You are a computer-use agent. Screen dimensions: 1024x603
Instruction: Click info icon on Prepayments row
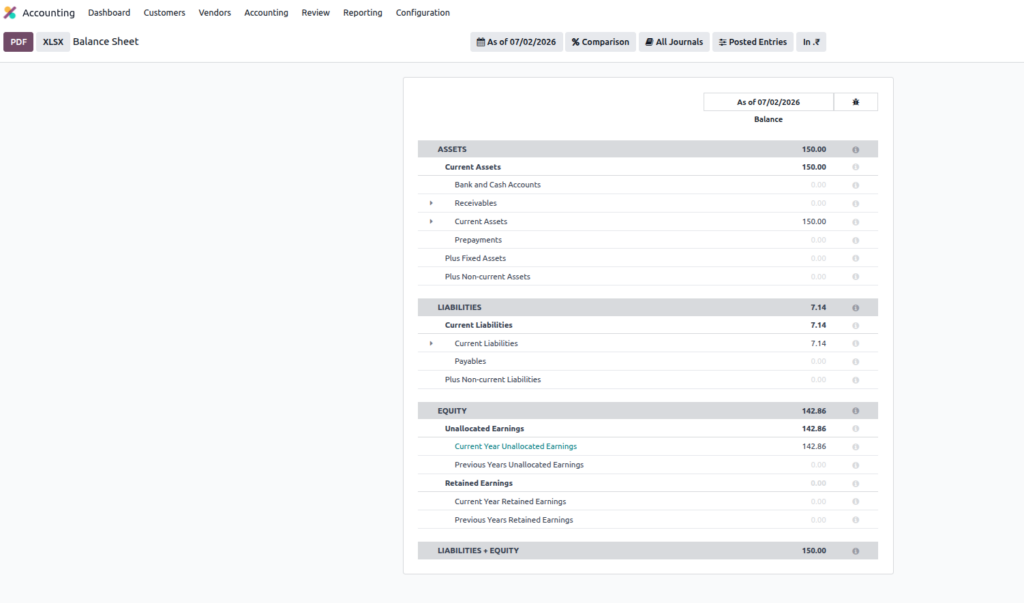tap(856, 240)
